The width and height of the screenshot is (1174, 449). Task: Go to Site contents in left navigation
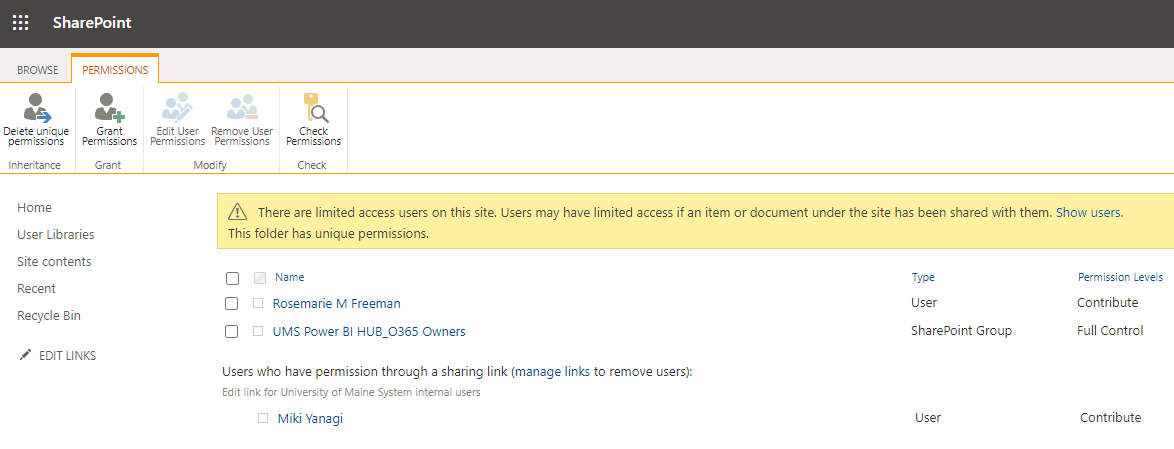point(54,262)
